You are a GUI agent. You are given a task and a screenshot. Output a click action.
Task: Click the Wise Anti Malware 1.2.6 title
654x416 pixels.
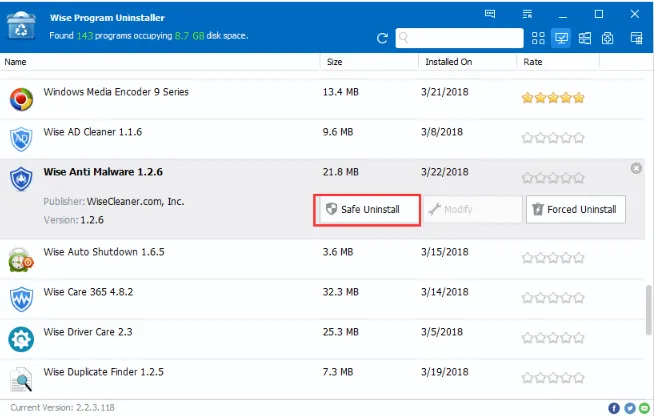pos(103,172)
